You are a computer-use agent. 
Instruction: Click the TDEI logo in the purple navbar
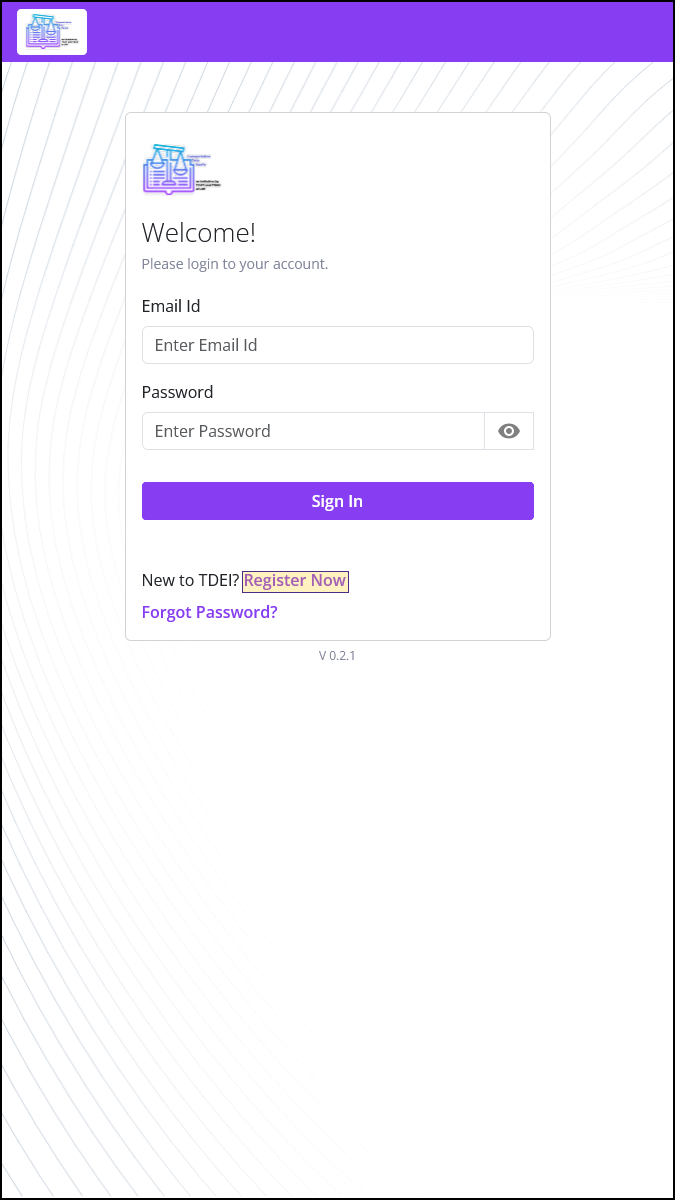click(x=51, y=31)
